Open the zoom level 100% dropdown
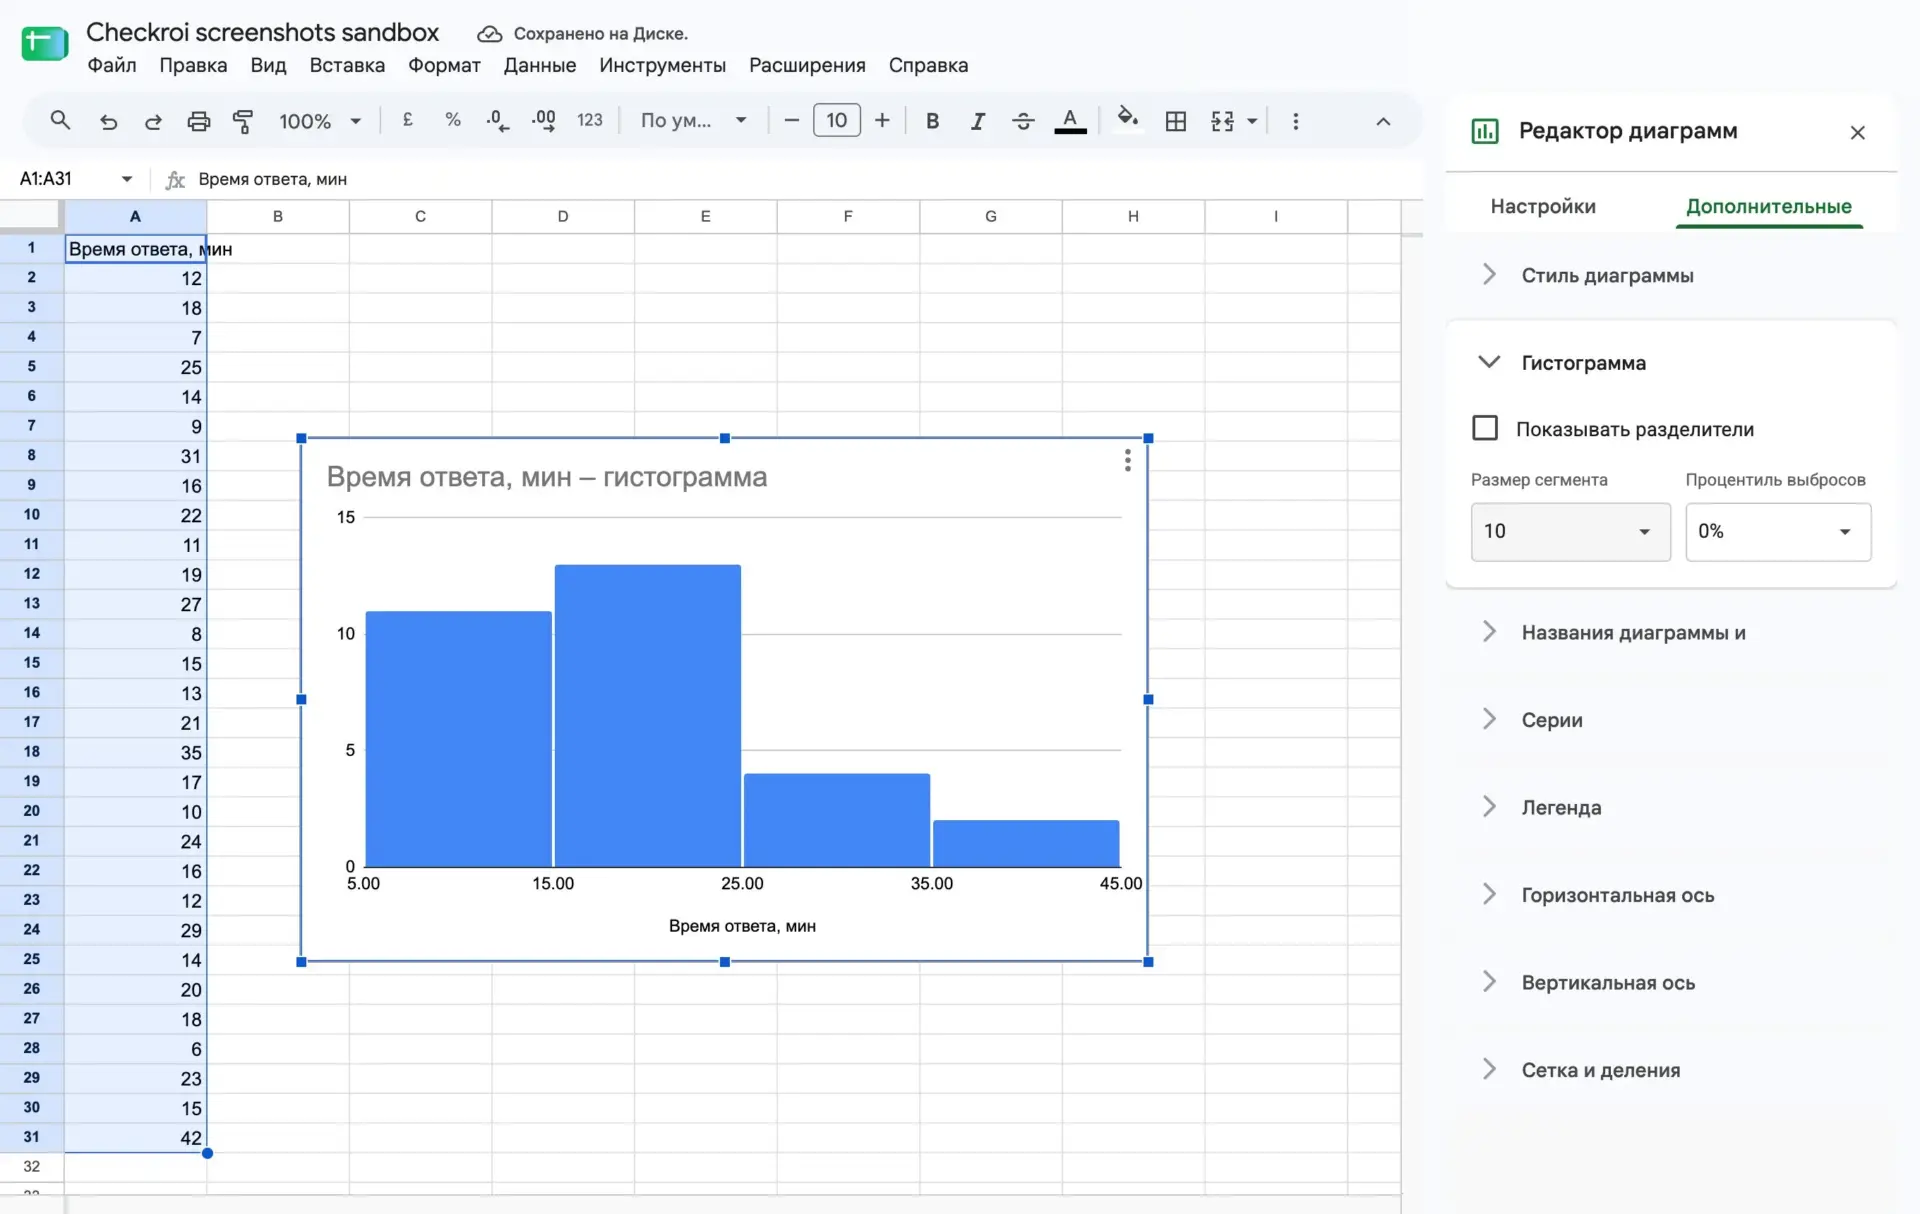 point(320,121)
